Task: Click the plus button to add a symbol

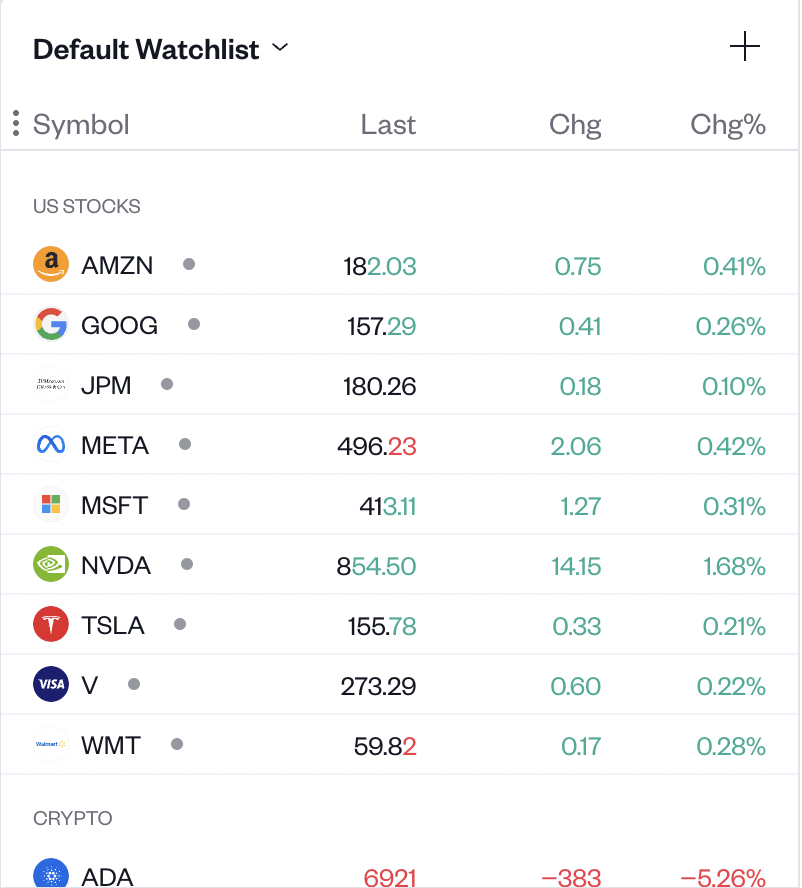Action: click(x=744, y=46)
